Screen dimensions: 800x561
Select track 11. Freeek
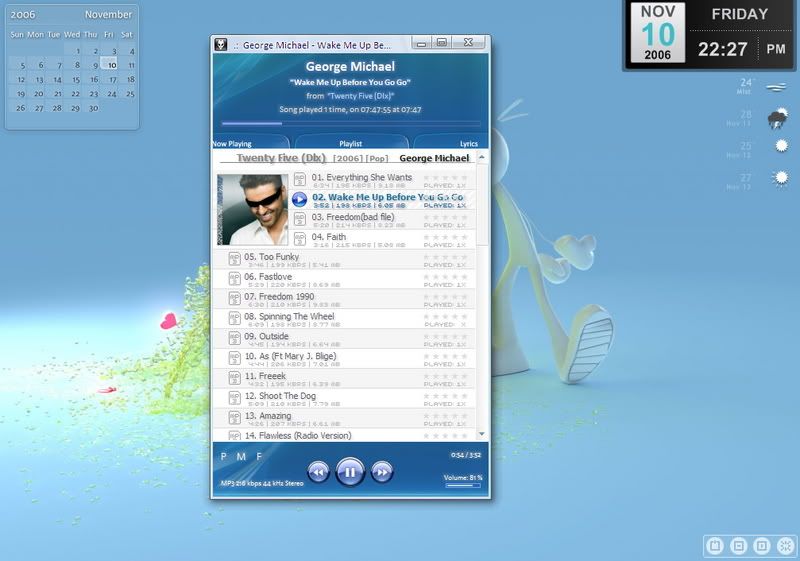tap(265, 376)
